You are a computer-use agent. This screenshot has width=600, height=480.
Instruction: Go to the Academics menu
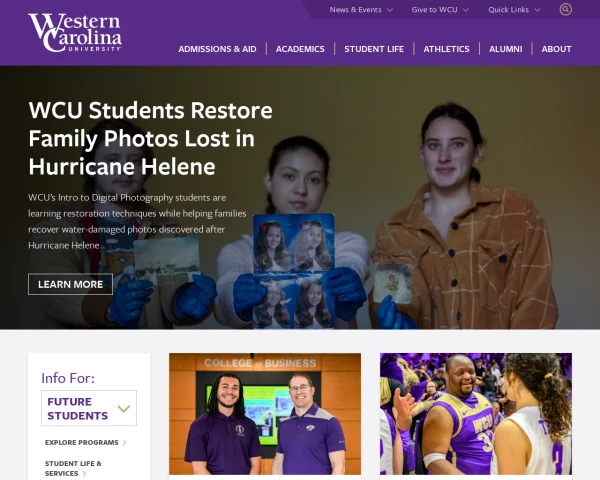(300, 49)
